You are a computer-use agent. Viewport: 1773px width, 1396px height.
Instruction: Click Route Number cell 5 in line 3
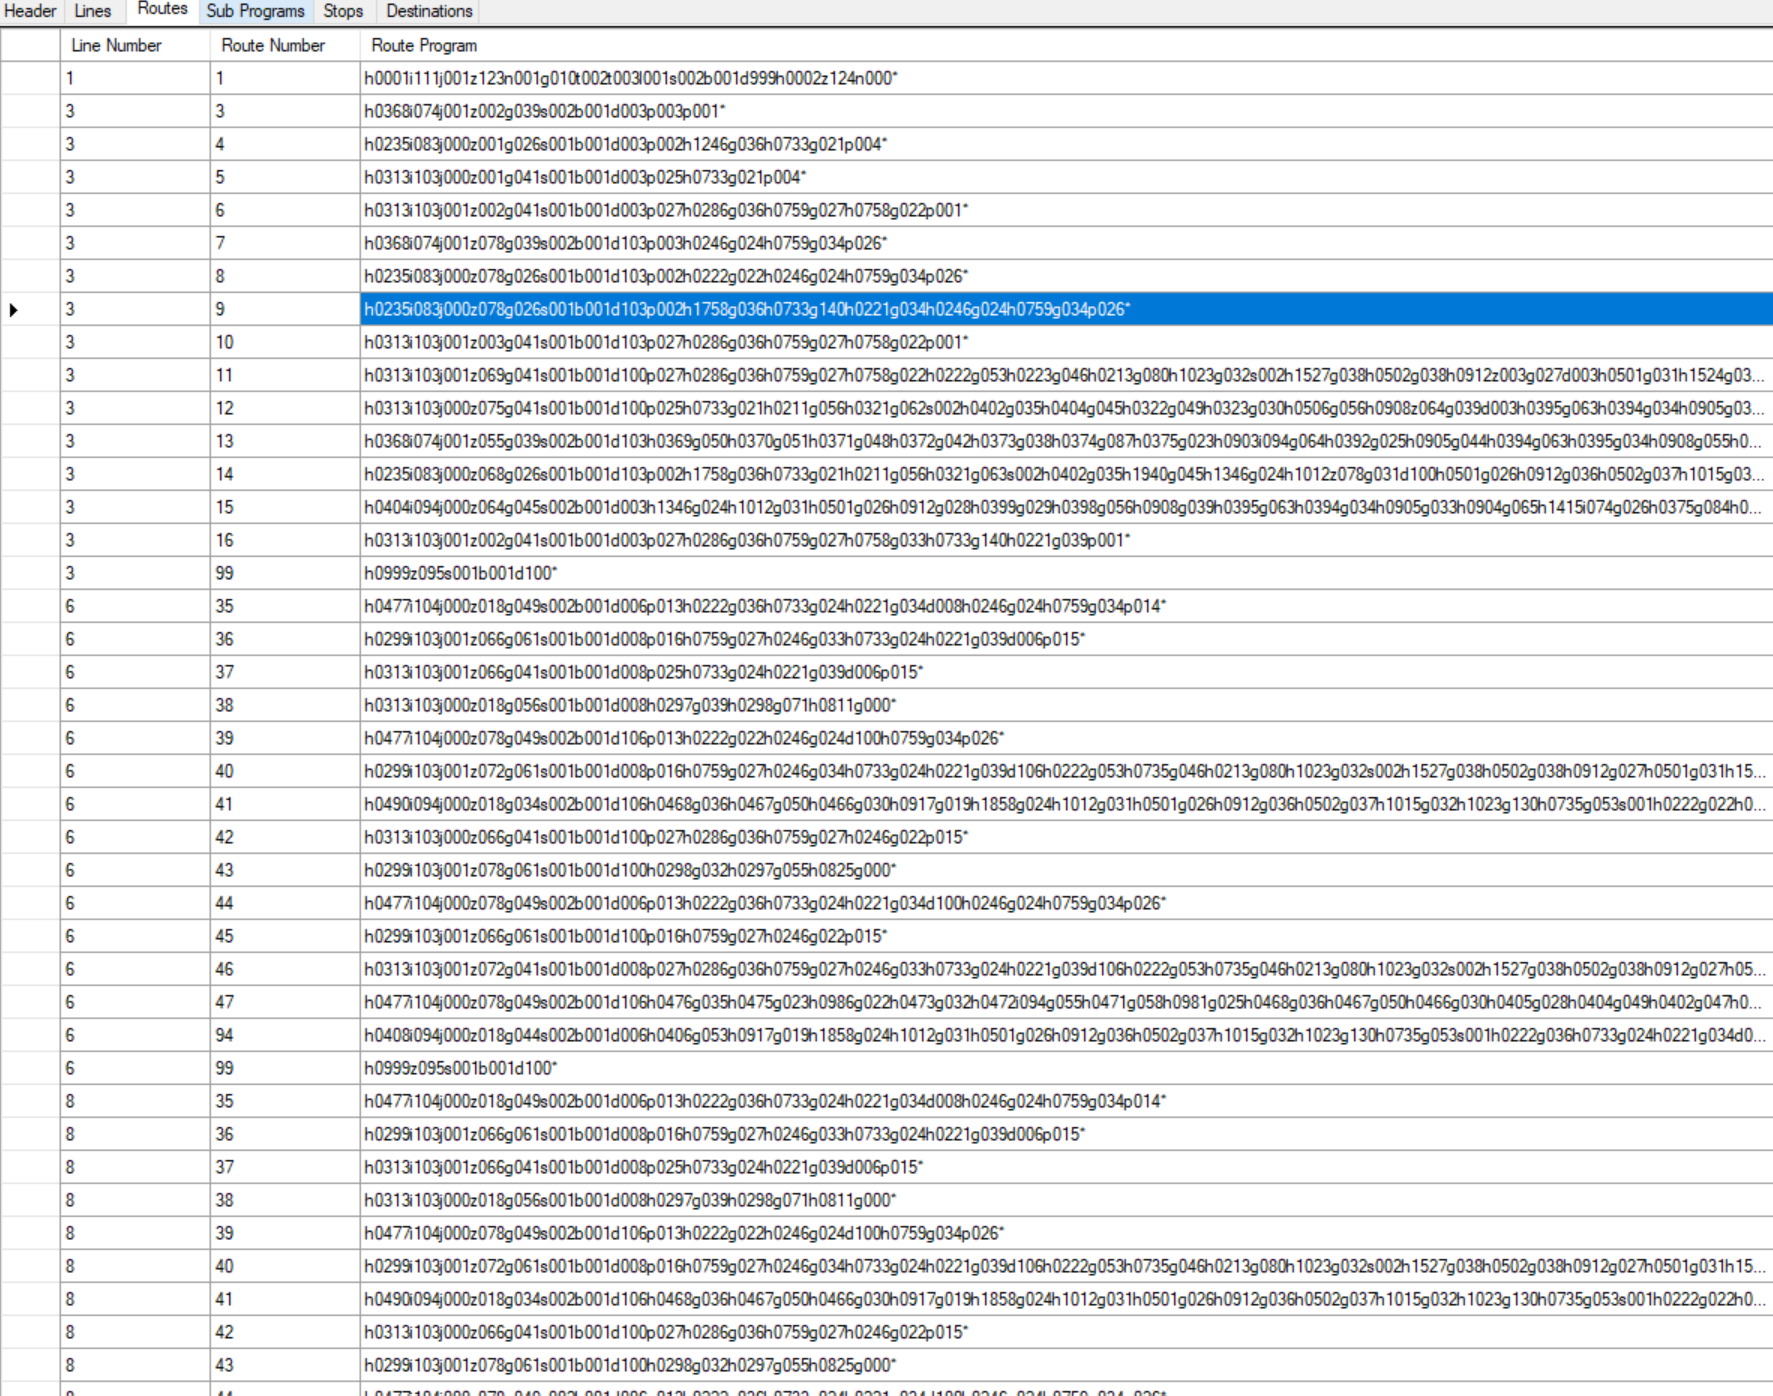coord(285,177)
